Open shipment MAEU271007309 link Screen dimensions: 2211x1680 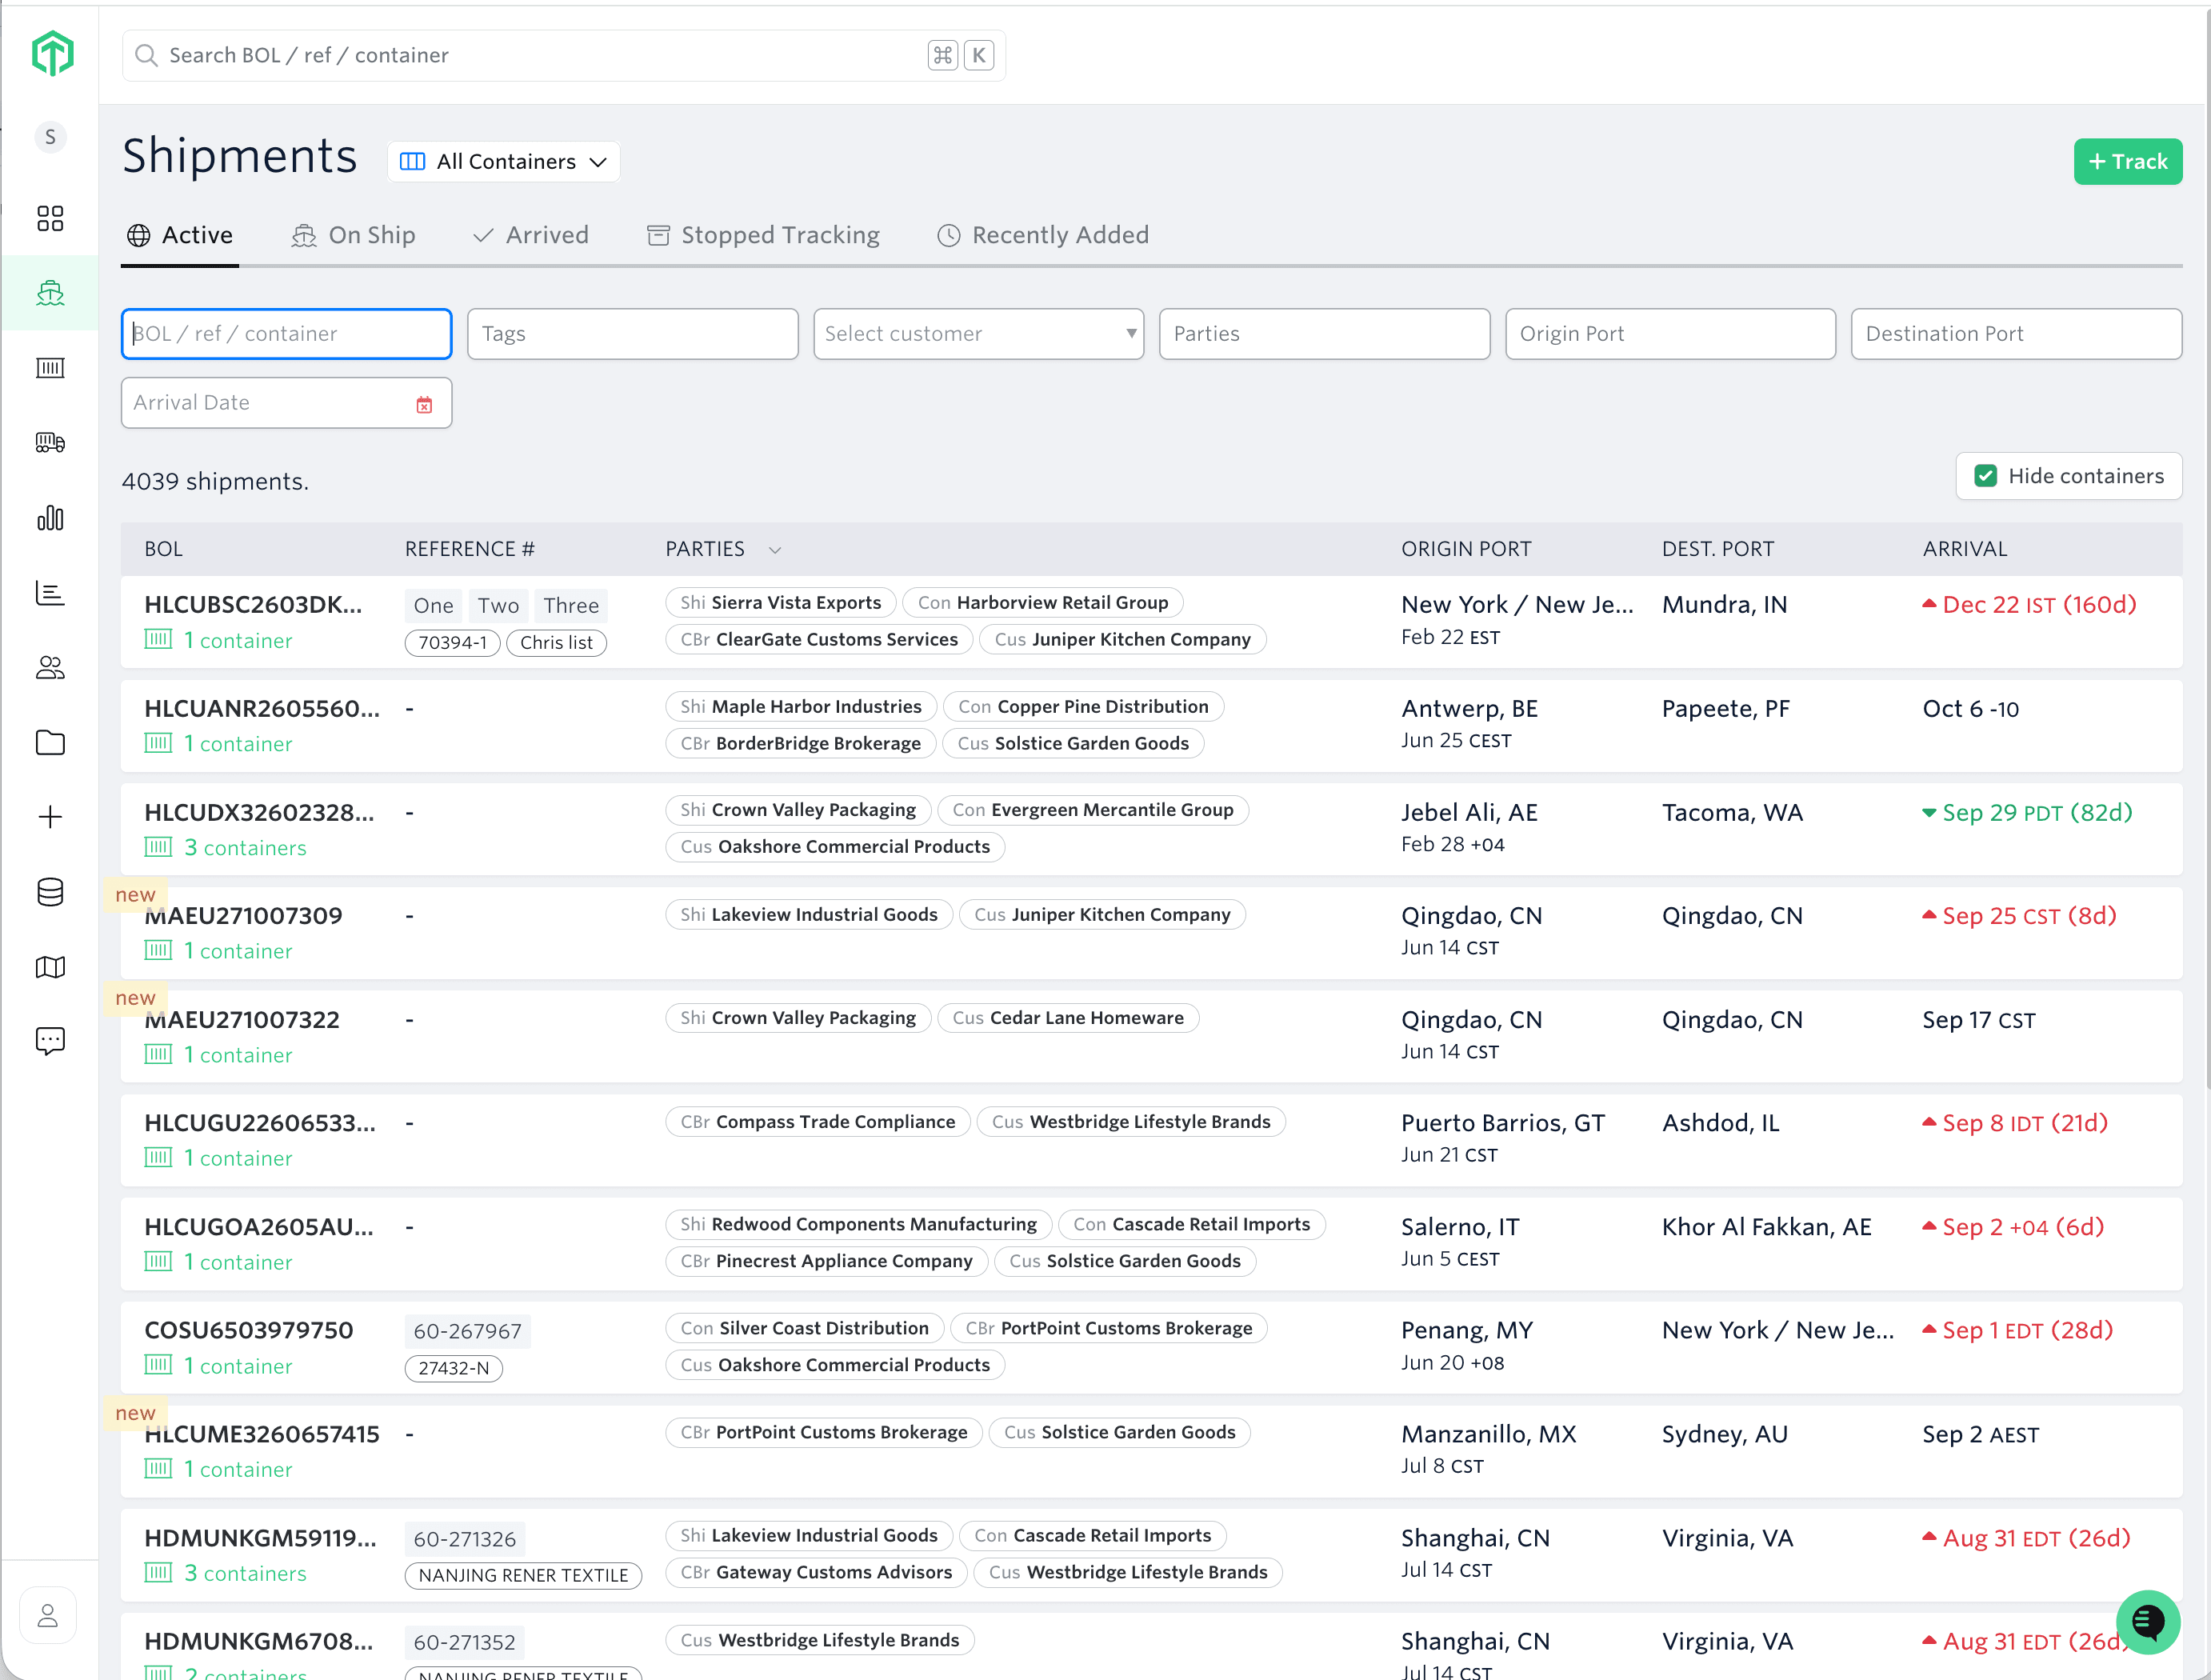tap(244, 916)
